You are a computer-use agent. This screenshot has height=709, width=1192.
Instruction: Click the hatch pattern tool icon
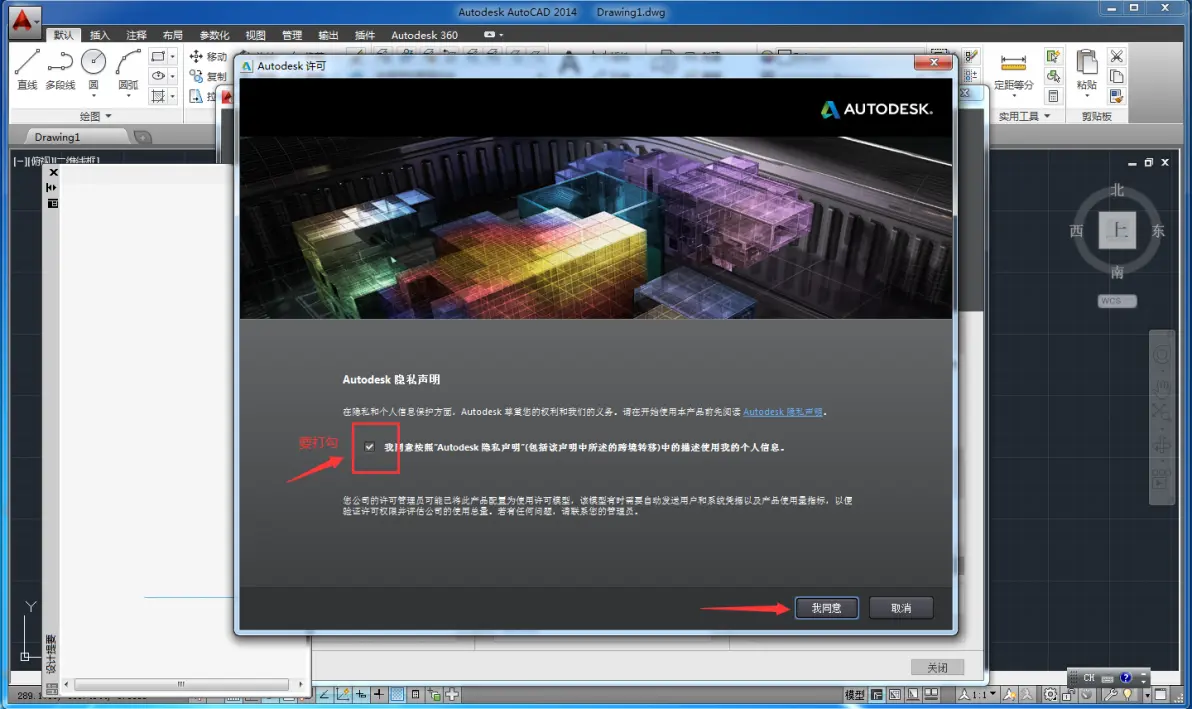[x=157, y=96]
